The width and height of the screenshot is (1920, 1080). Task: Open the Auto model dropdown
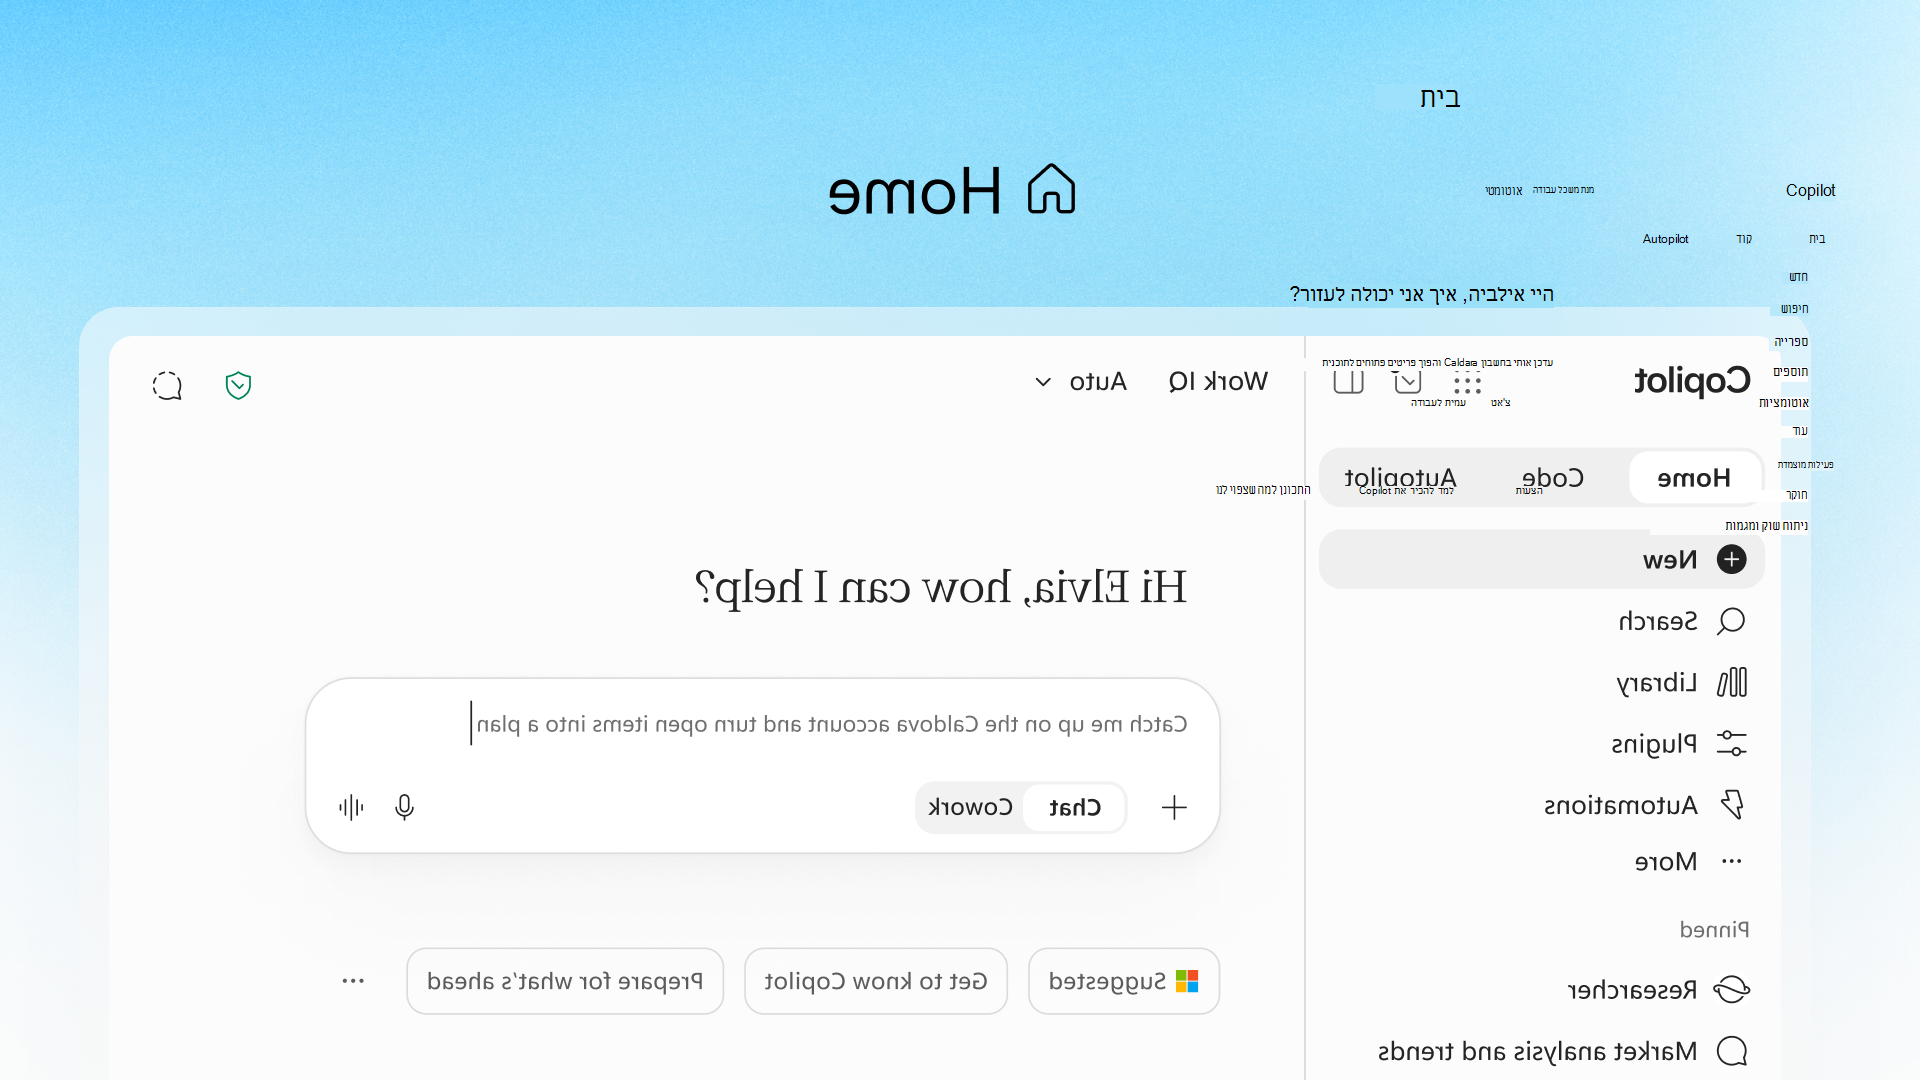click(1080, 382)
